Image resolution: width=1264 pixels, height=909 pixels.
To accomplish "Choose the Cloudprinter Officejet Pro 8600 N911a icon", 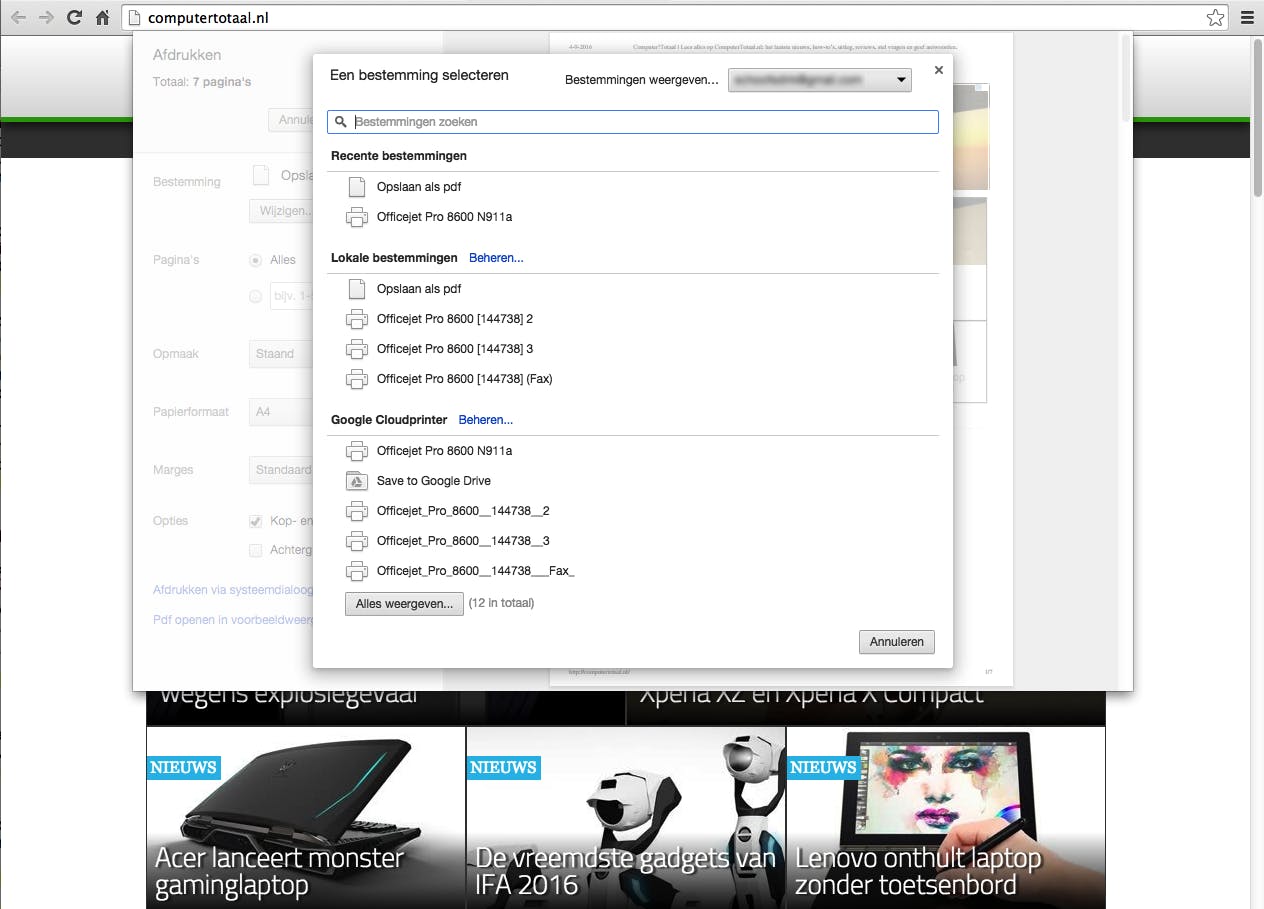I will point(357,451).
